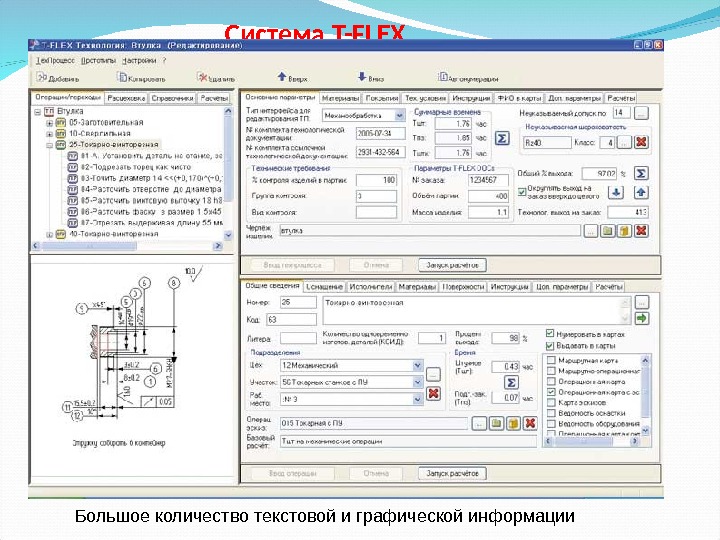The height and width of the screenshot is (540, 720).
Task: Click green arrow icon beside operation name box
Action: [x=641, y=318]
